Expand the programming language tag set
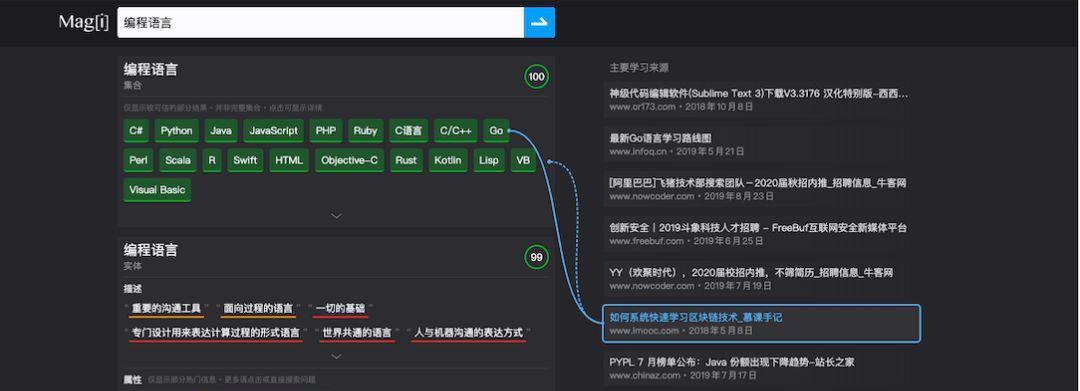Screen dimensions: 1080x391 click(336, 215)
